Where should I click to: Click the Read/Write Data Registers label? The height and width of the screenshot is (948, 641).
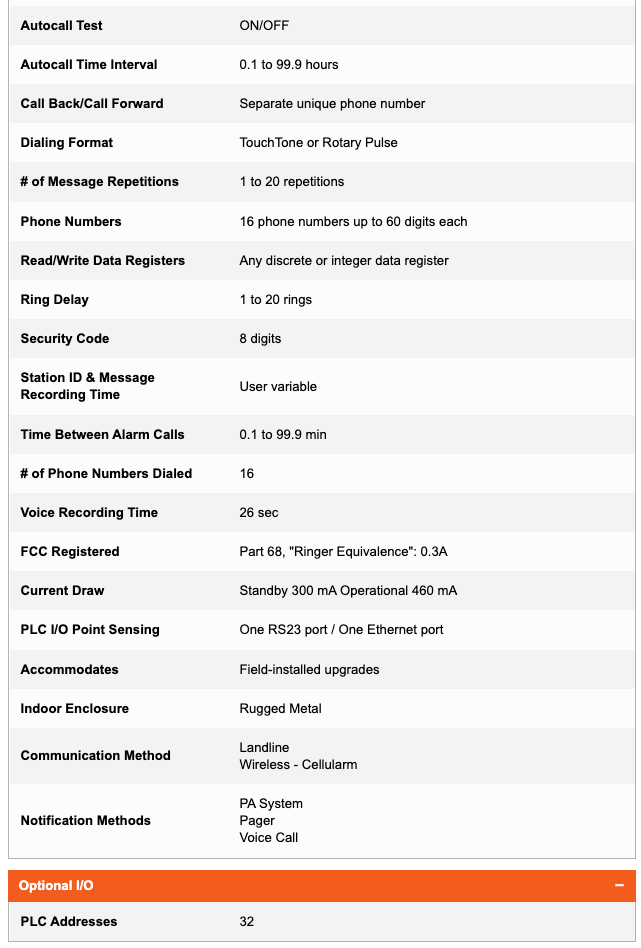[x=103, y=260]
